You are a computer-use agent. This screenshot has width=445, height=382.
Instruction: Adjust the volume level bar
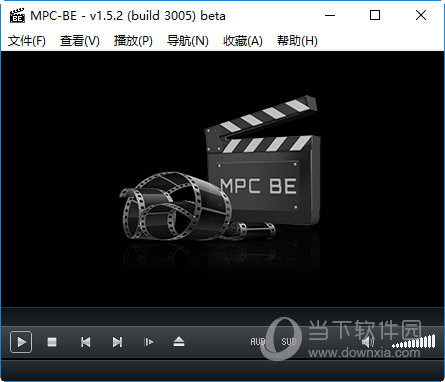[x=414, y=341]
